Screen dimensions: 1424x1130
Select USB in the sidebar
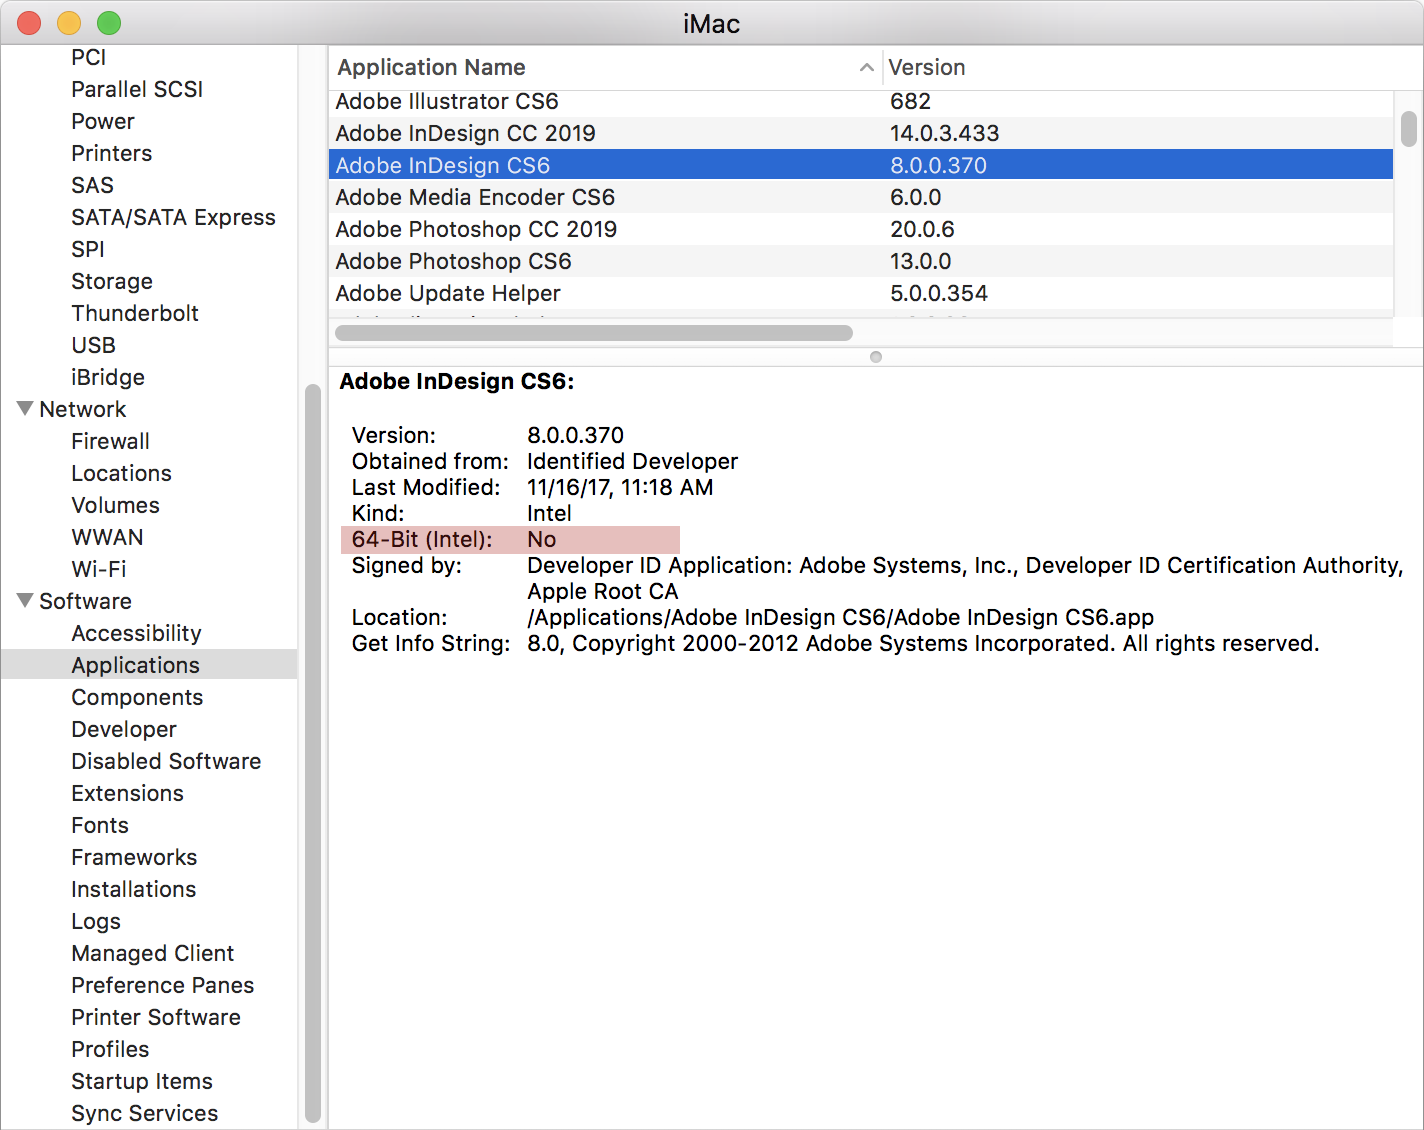(93, 345)
